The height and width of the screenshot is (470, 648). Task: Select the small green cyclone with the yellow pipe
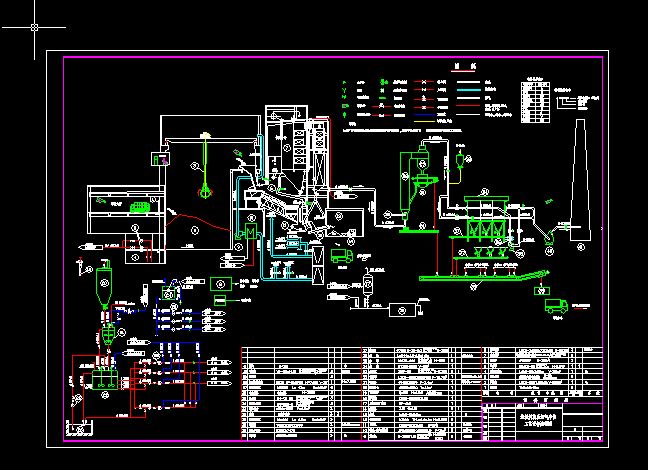tap(459, 160)
